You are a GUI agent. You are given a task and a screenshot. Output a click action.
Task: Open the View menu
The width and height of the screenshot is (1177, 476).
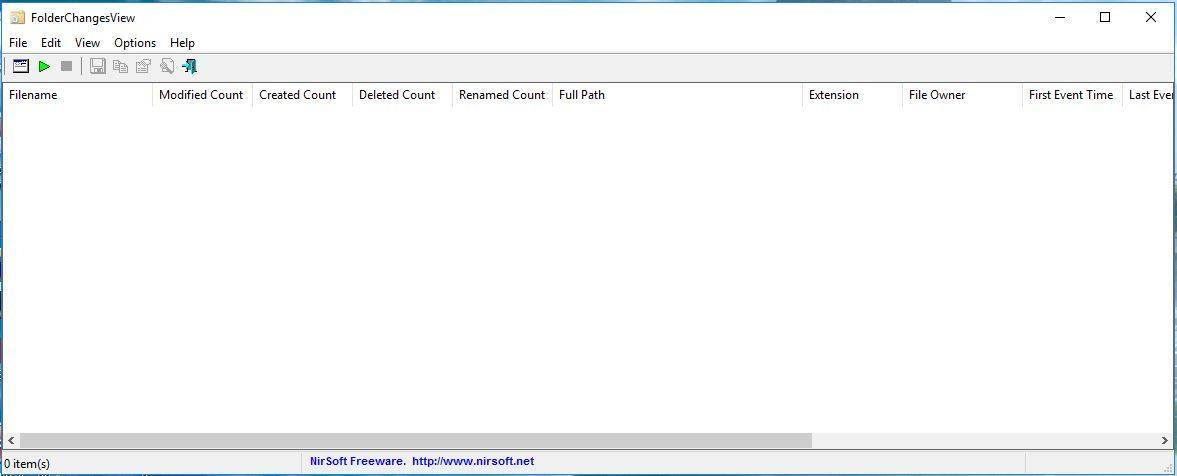pyautogui.click(x=87, y=43)
